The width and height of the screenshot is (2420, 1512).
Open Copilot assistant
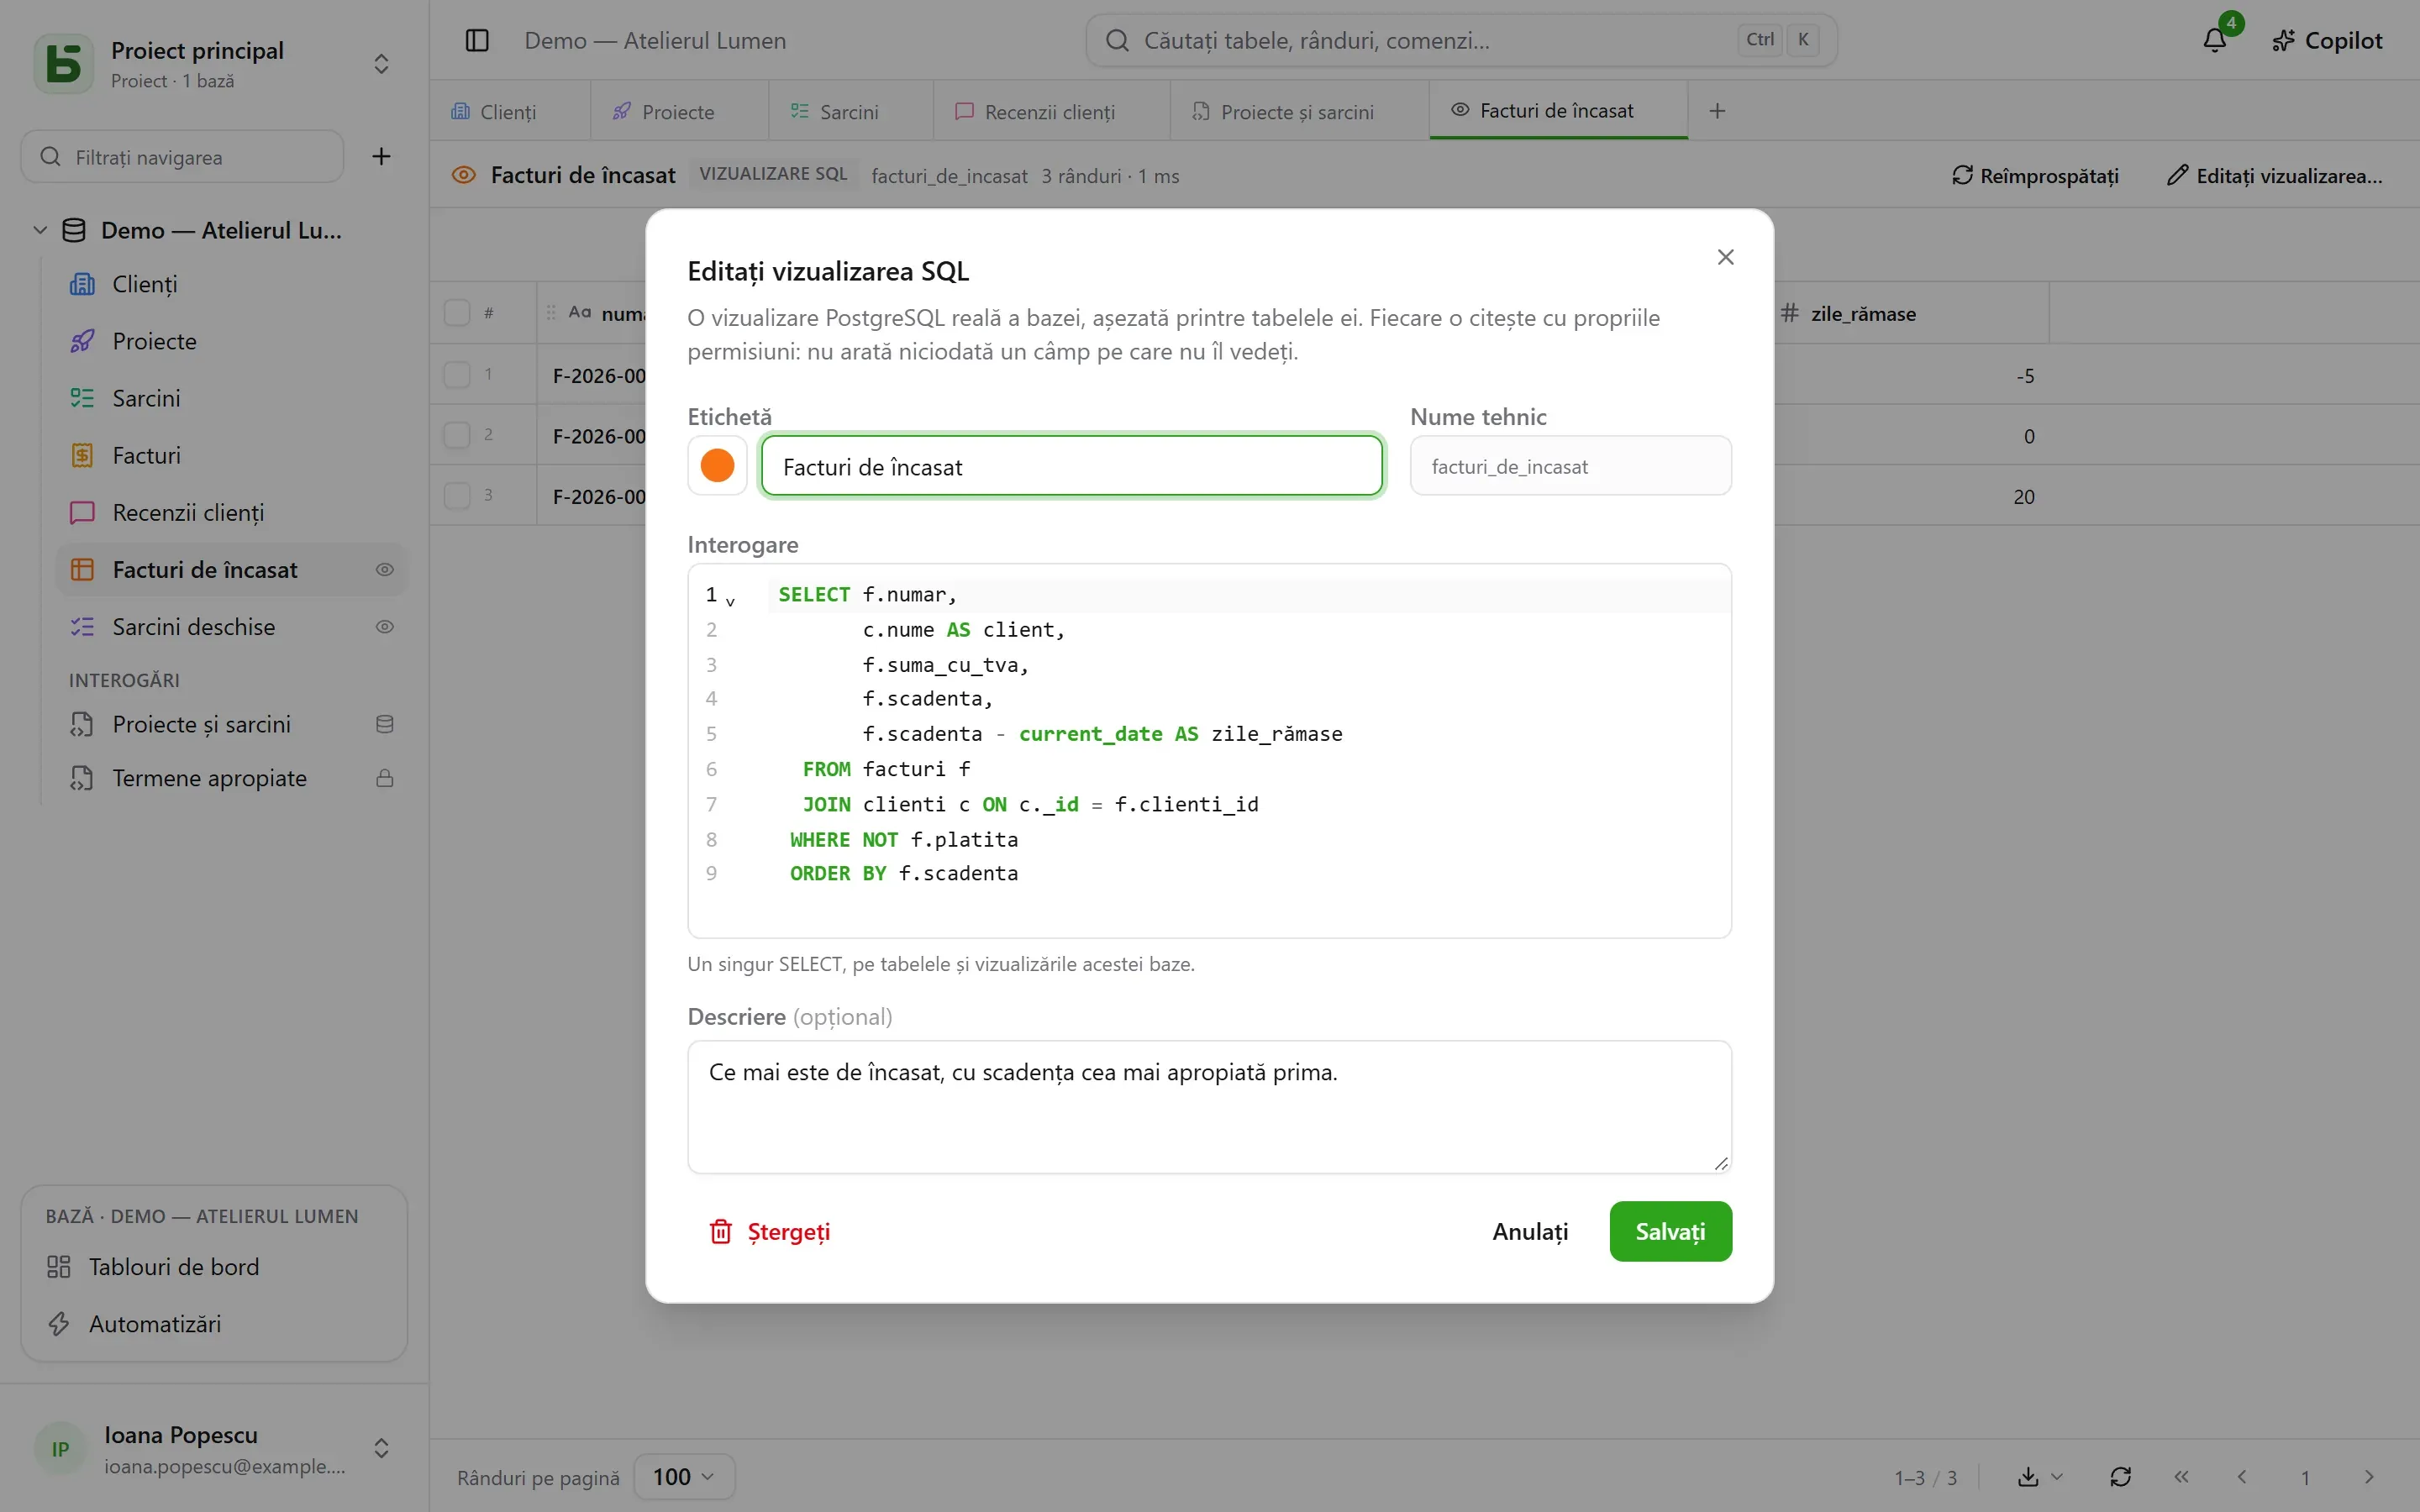[2327, 40]
